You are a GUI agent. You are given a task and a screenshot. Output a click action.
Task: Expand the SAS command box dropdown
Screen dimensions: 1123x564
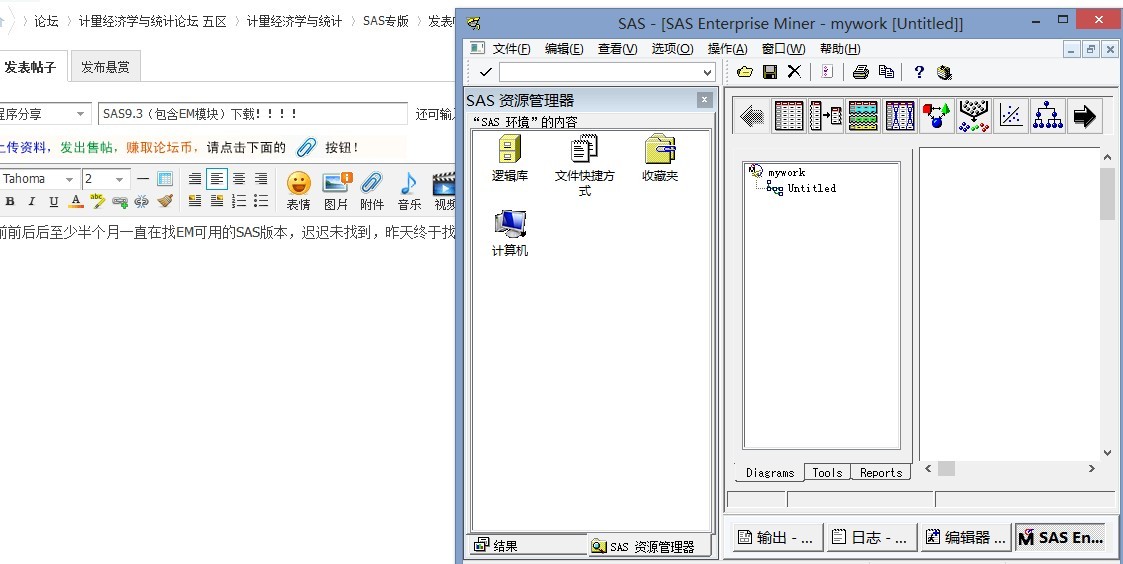pyautogui.click(x=708, y=72)
